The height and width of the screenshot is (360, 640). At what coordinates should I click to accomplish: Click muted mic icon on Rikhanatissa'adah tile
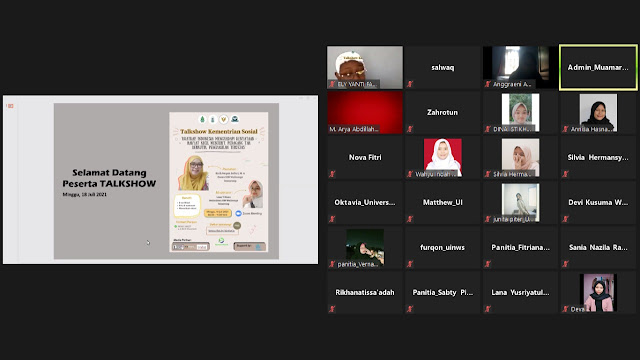pos(332,309)
